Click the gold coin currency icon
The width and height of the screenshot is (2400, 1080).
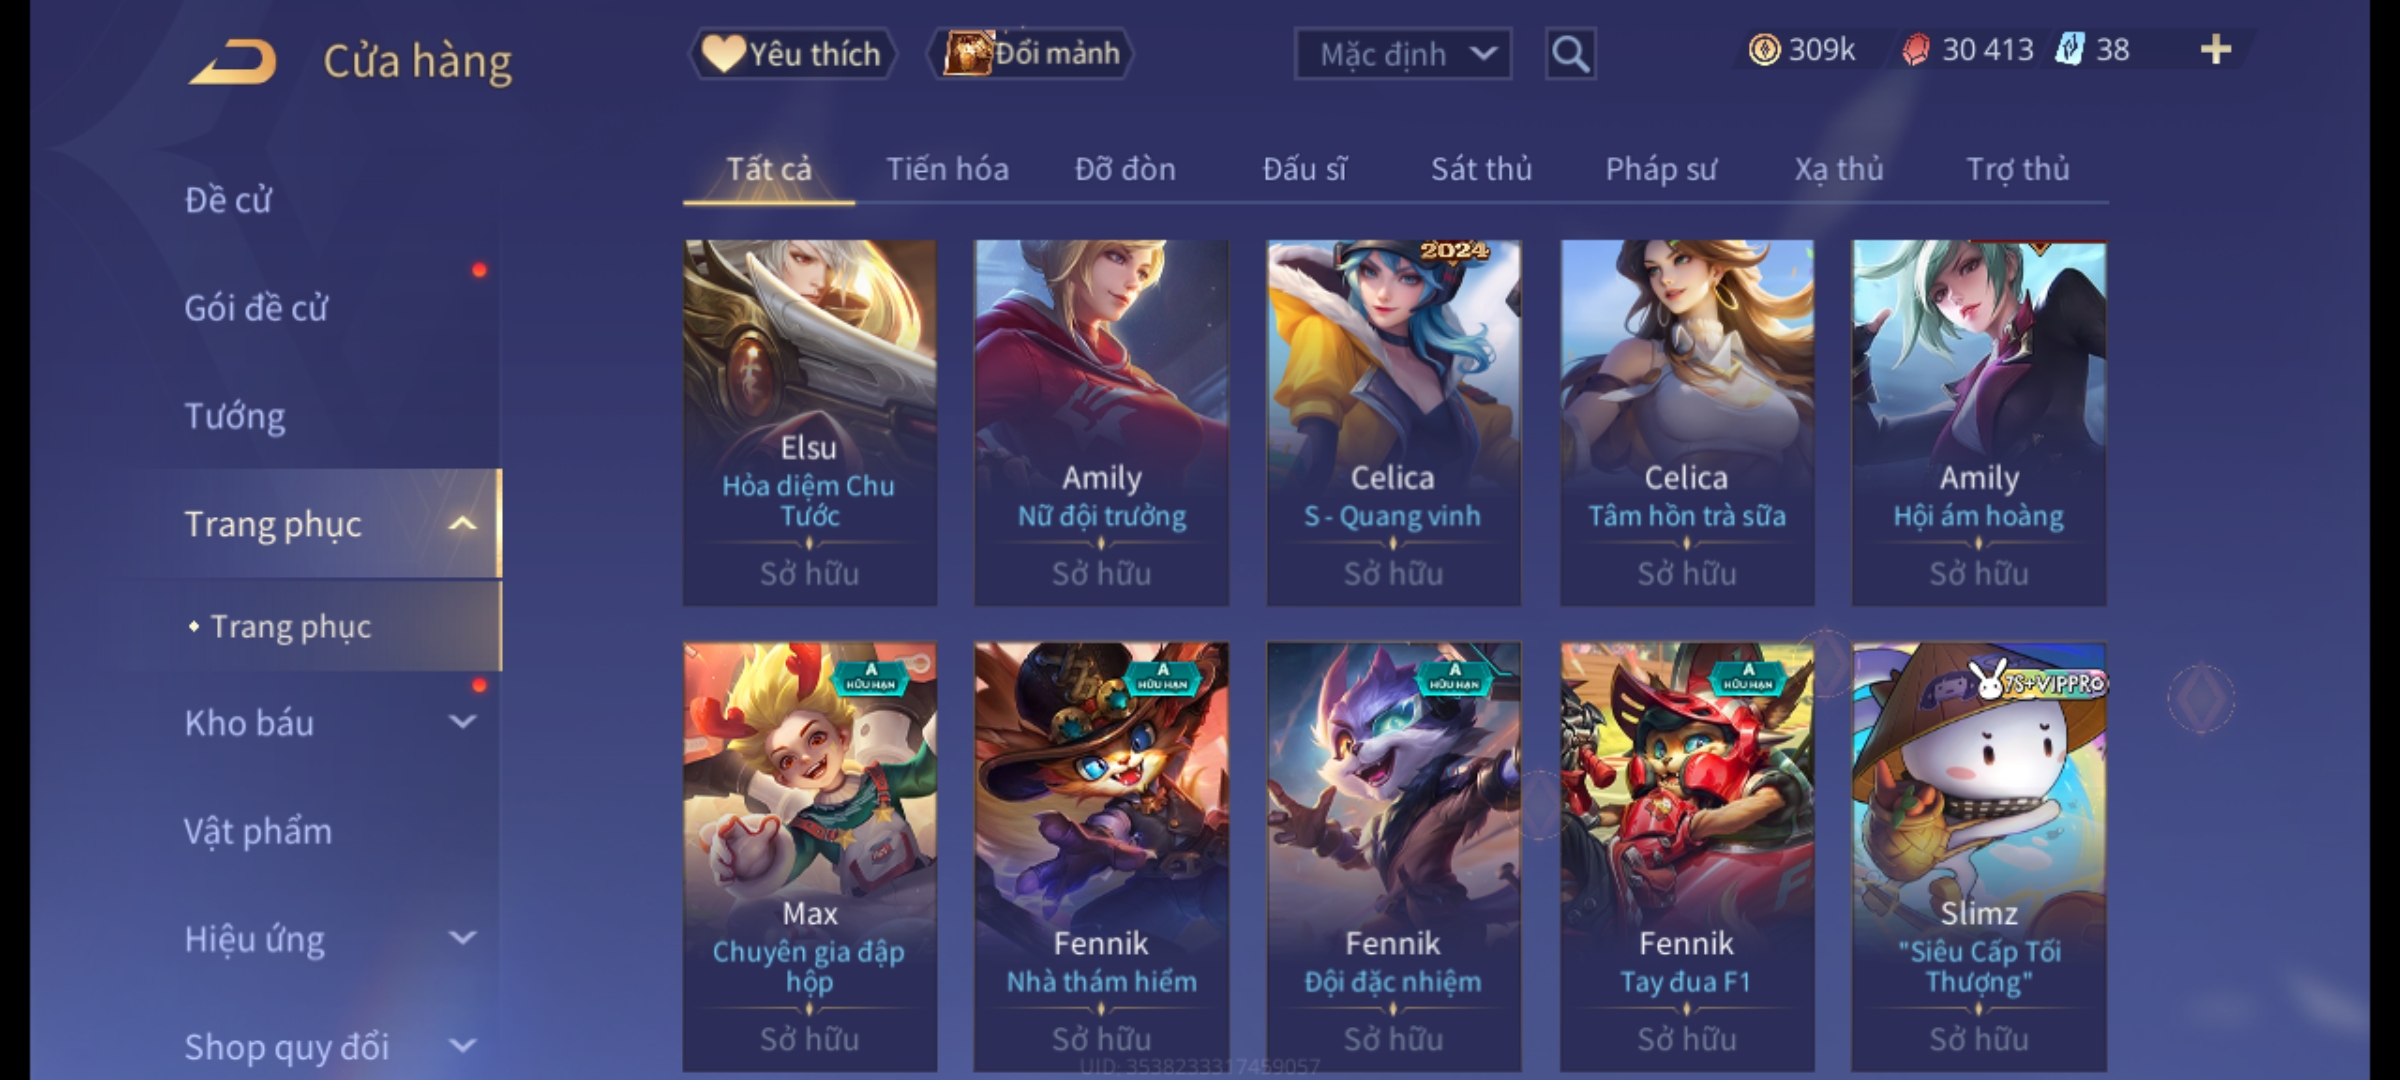[x=1764, y=49]
